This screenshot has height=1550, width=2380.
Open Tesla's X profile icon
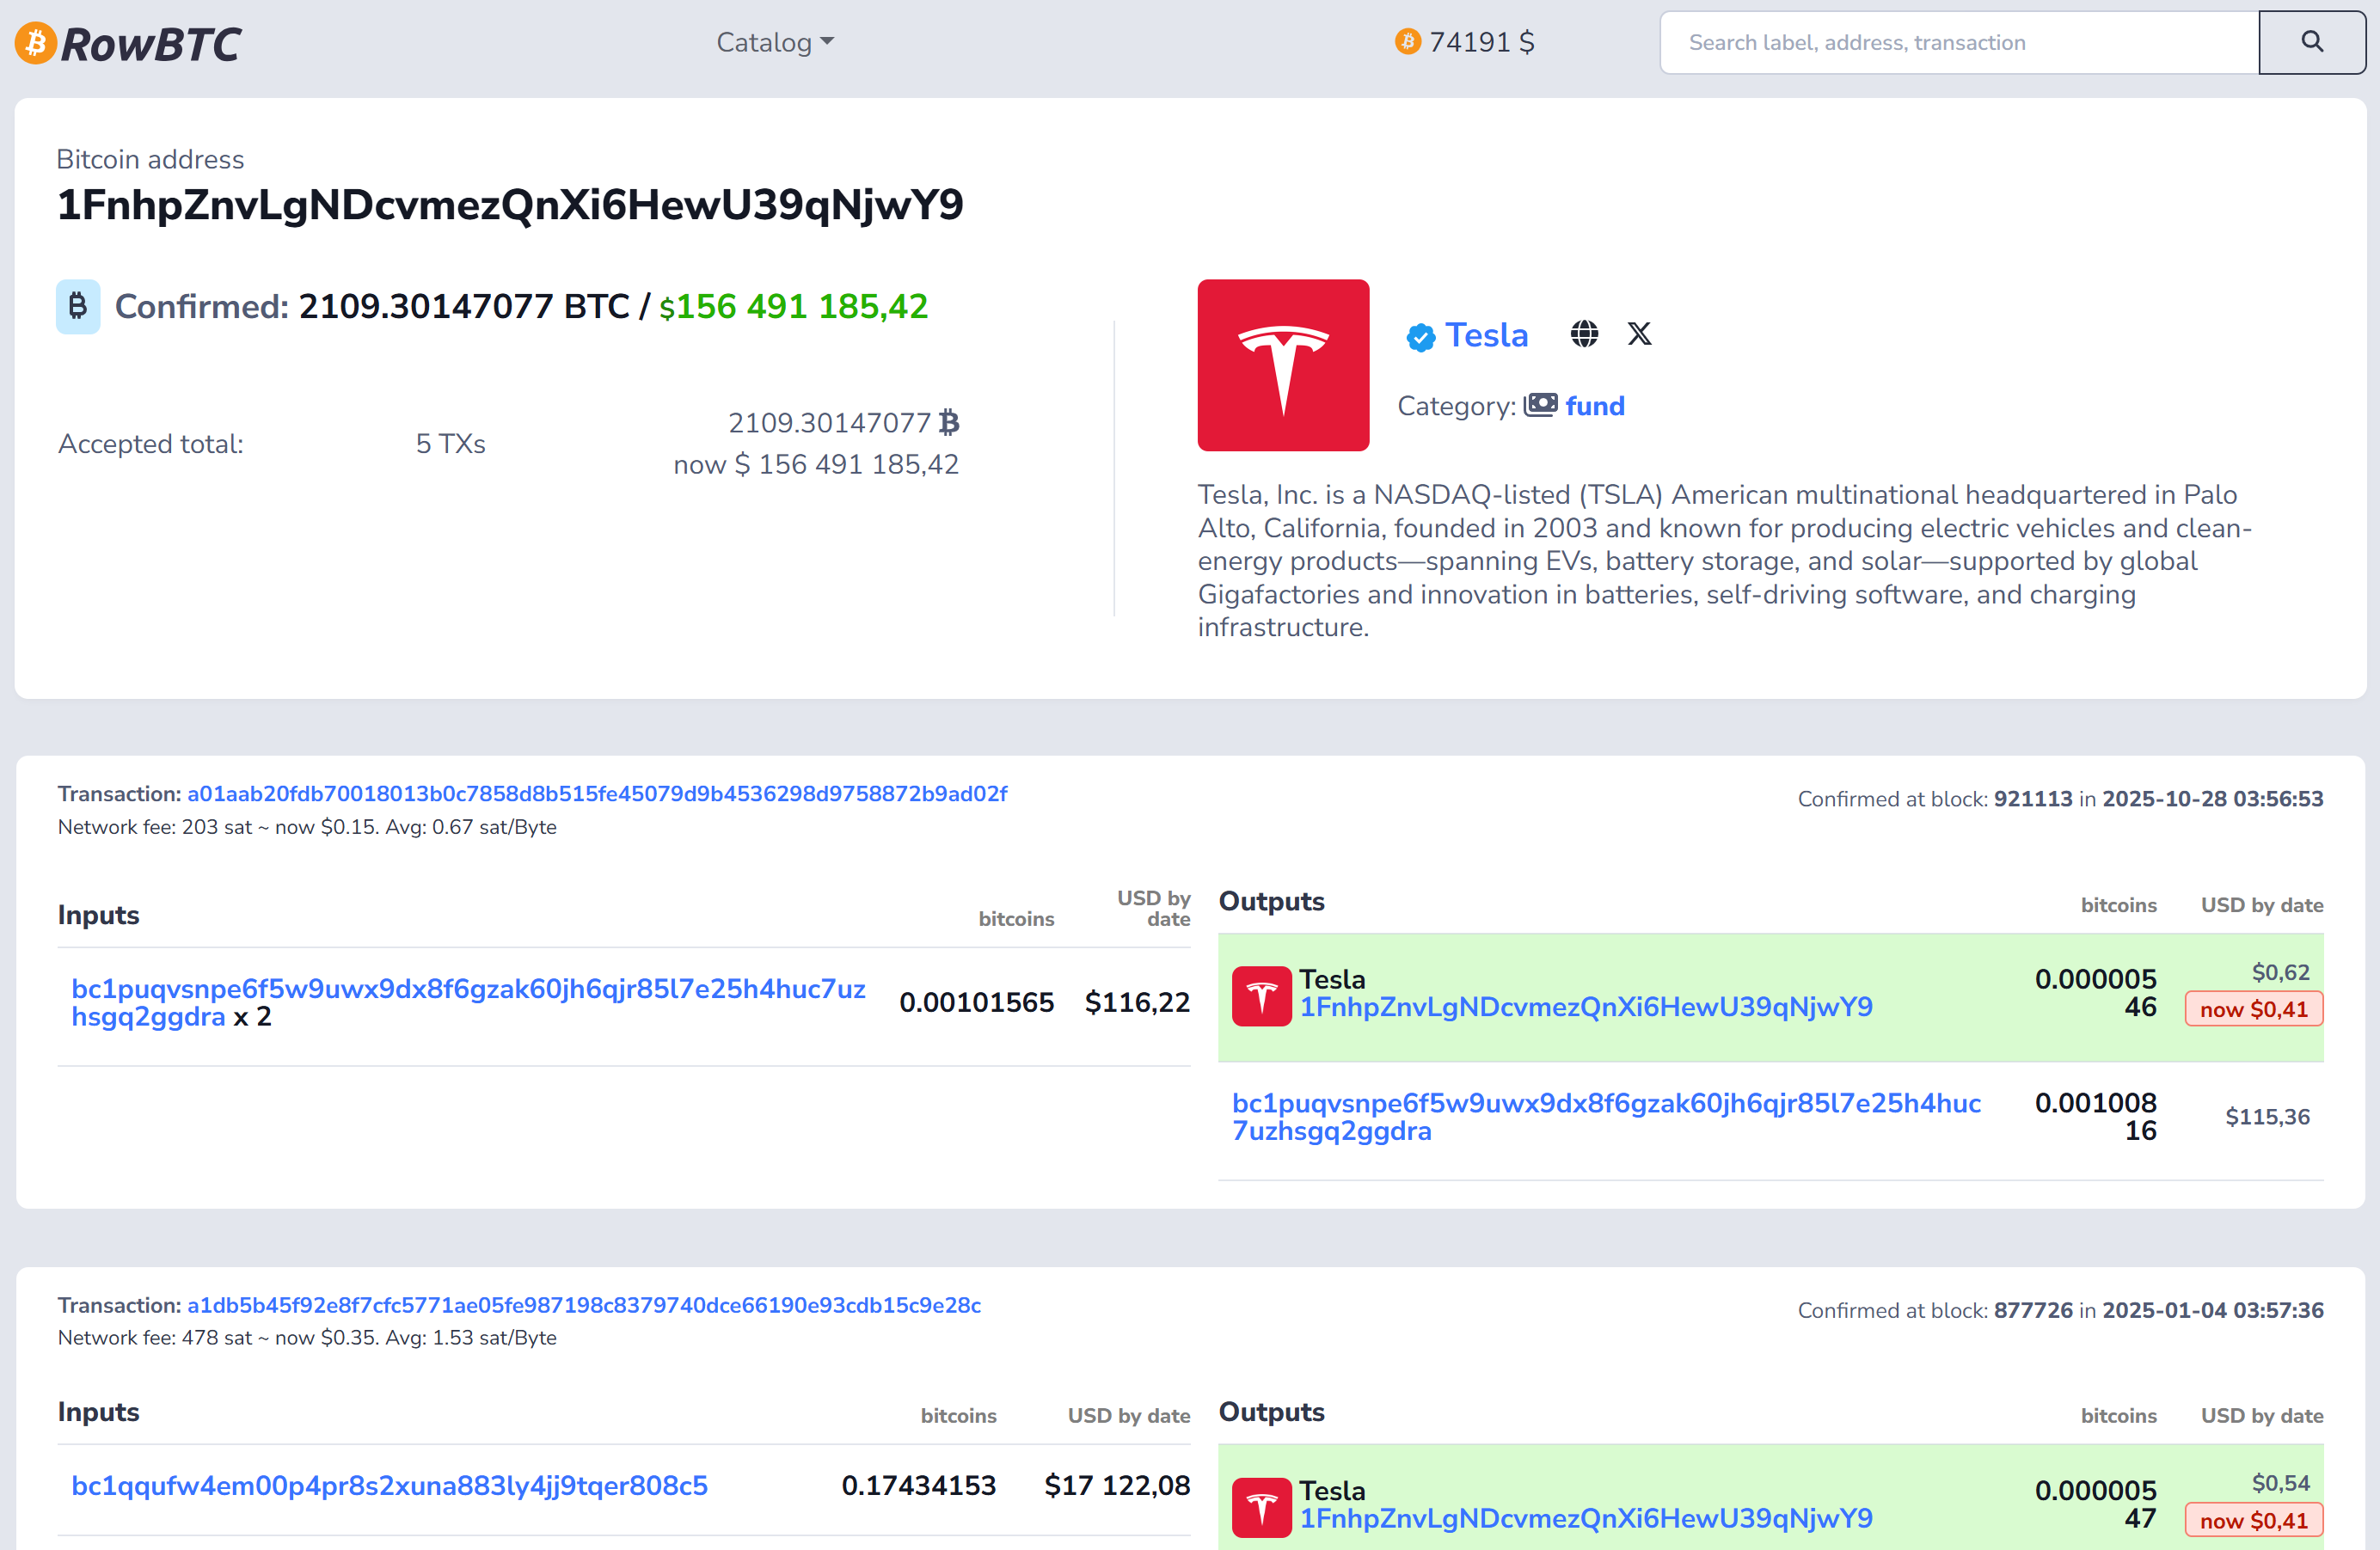tap(1640, 334)
